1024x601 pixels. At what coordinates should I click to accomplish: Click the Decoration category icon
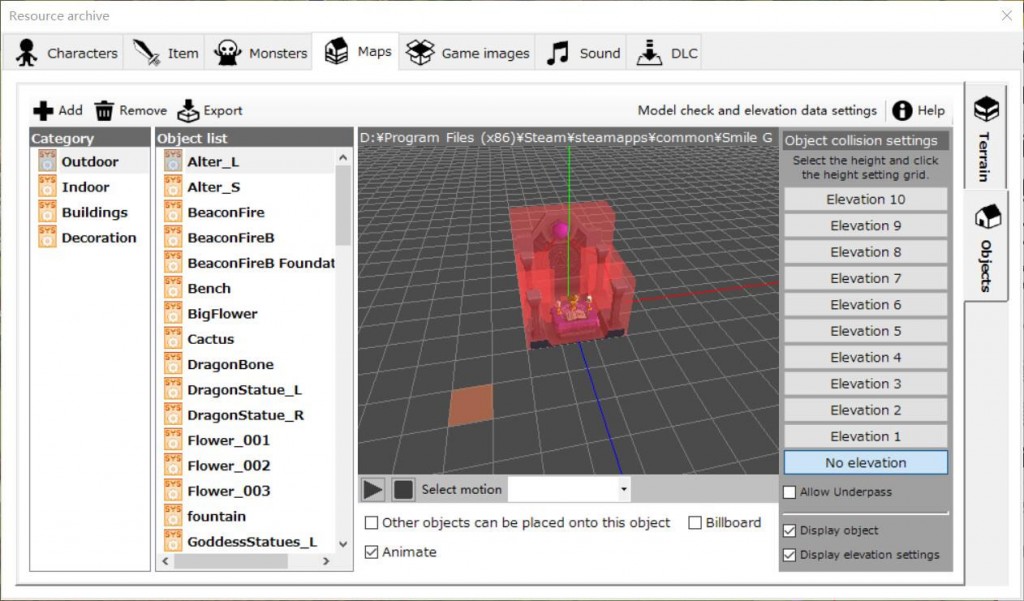(x=47, y=238)
